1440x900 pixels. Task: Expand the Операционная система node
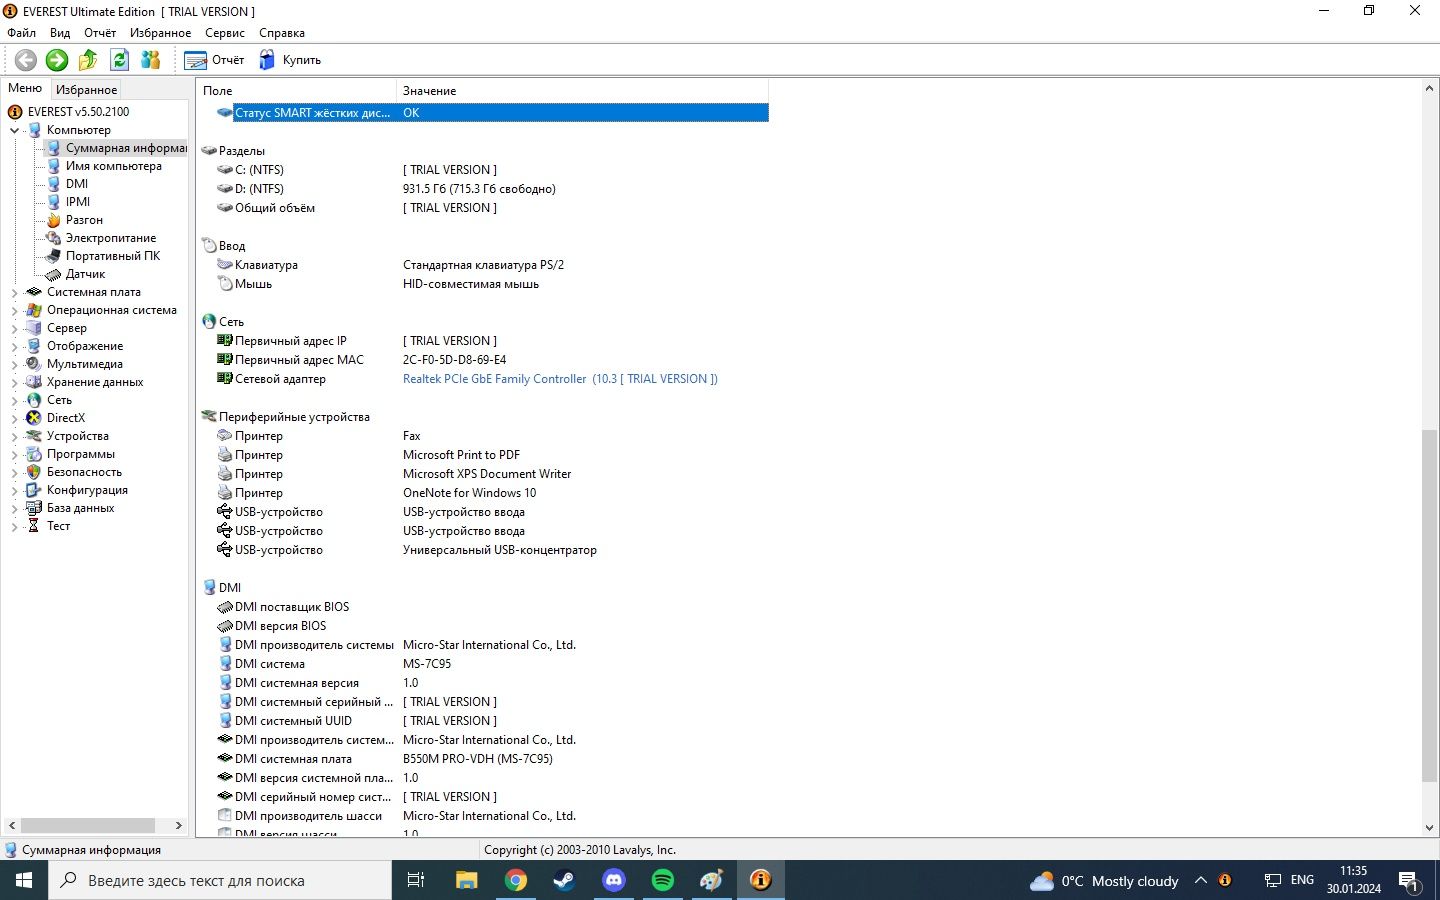[x=14, y=310]
